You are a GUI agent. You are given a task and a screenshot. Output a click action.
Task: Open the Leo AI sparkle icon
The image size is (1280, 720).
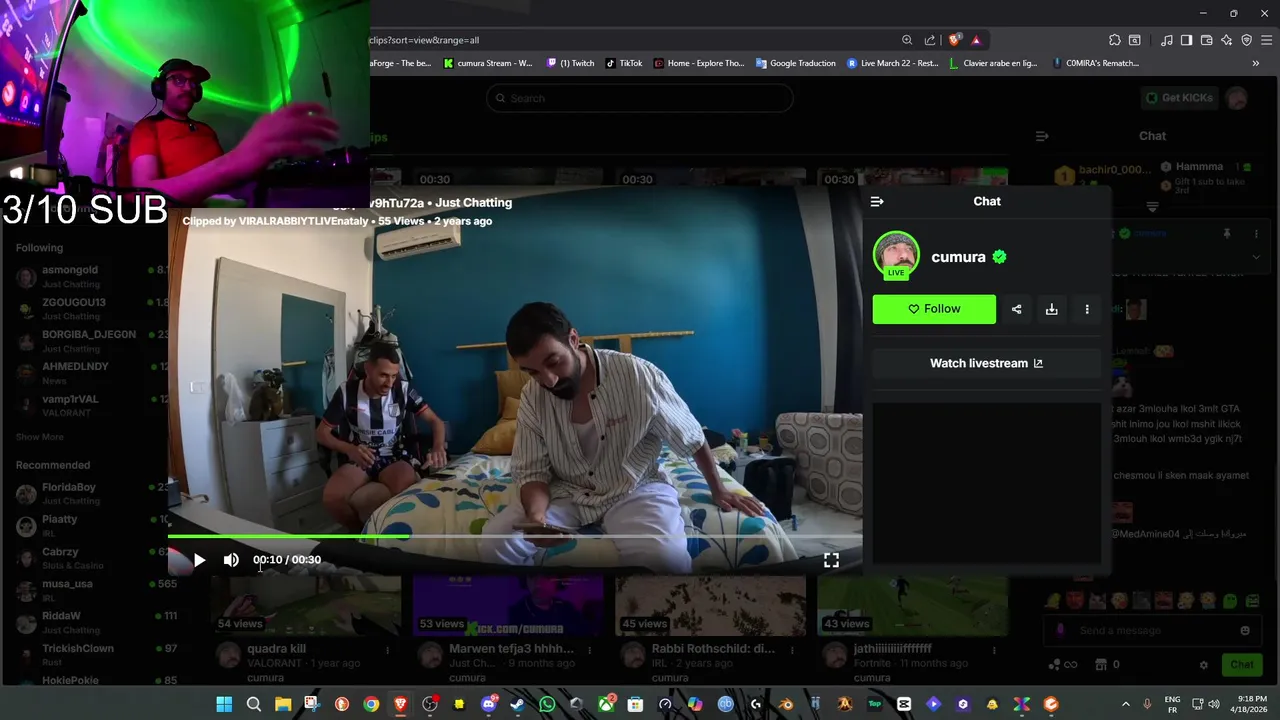[1226, 40]
